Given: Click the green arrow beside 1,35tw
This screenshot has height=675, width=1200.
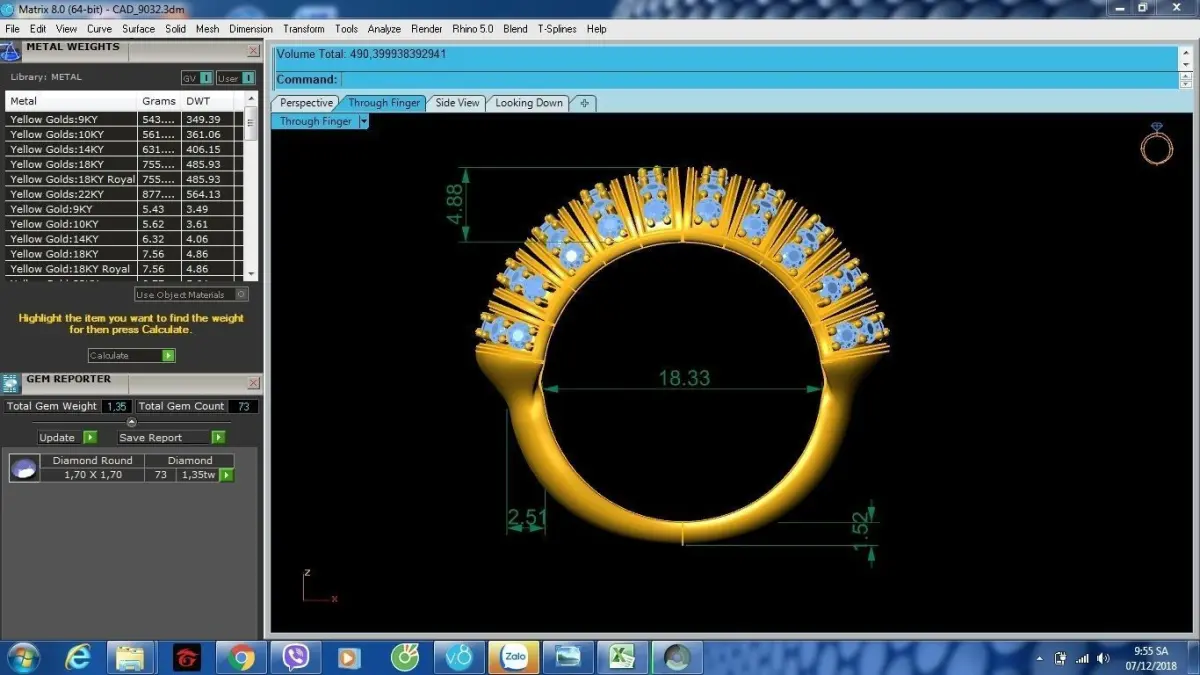Looking at the screenshot, I should 226,475.
